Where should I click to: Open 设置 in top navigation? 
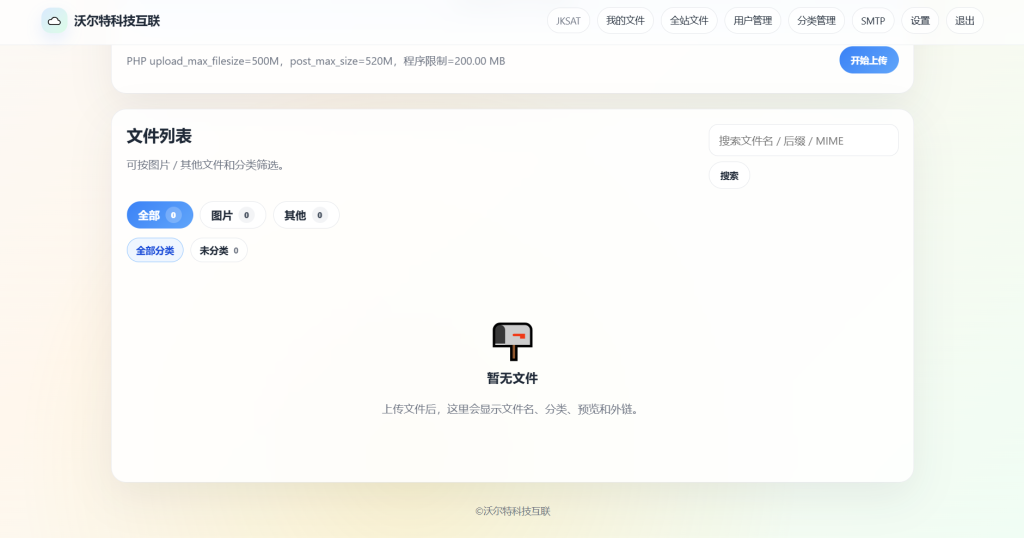click(x=920, y=21)
